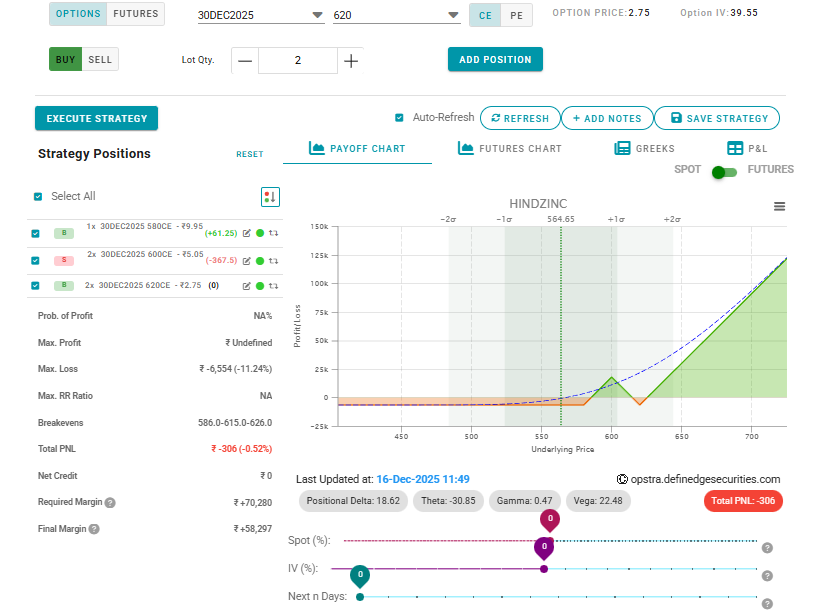Reverse the 580CE position using swap icon
Viewport: 829px width, 610px height.
[x=273, y=233]
